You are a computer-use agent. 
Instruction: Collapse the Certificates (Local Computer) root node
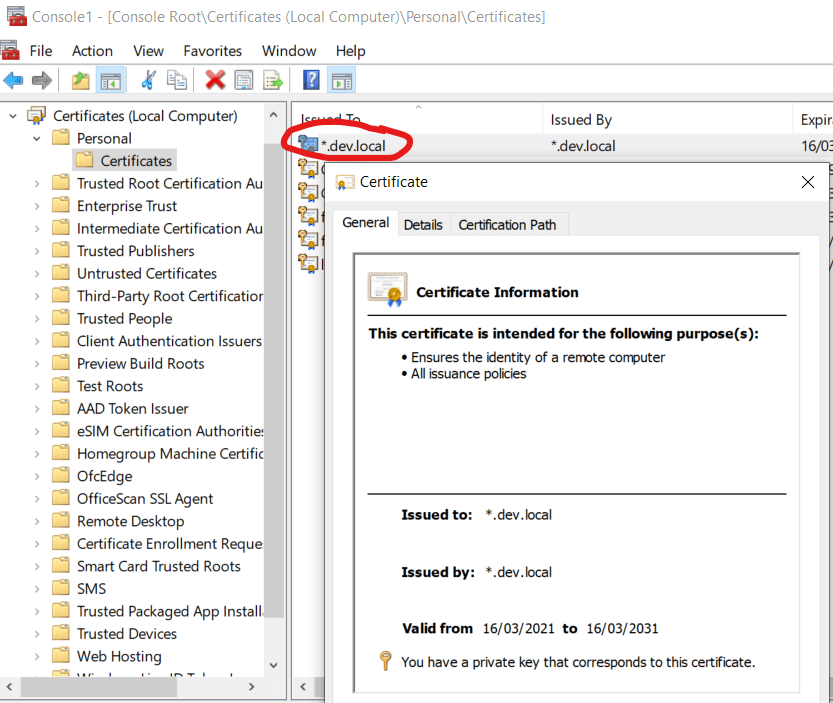click(13, 116)
